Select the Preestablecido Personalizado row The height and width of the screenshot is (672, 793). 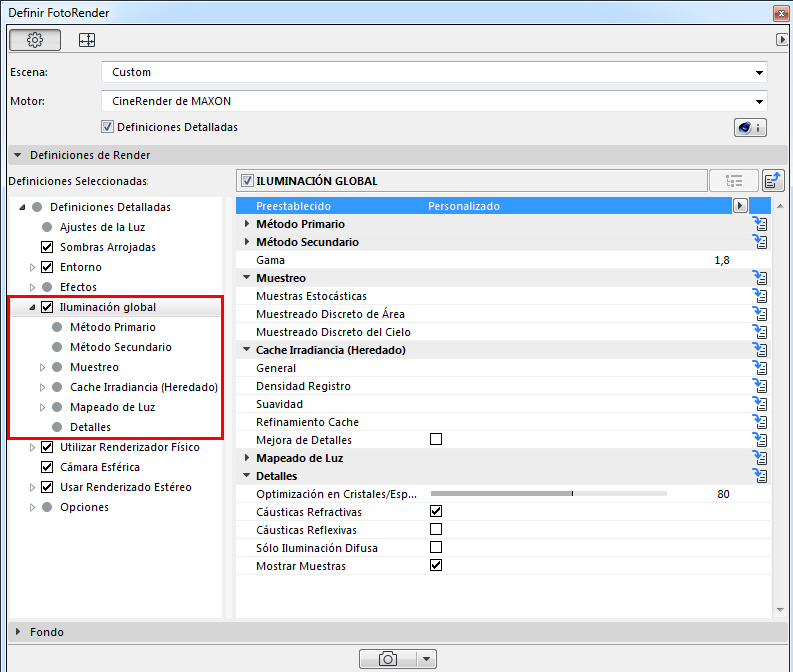tap(484, 206)
